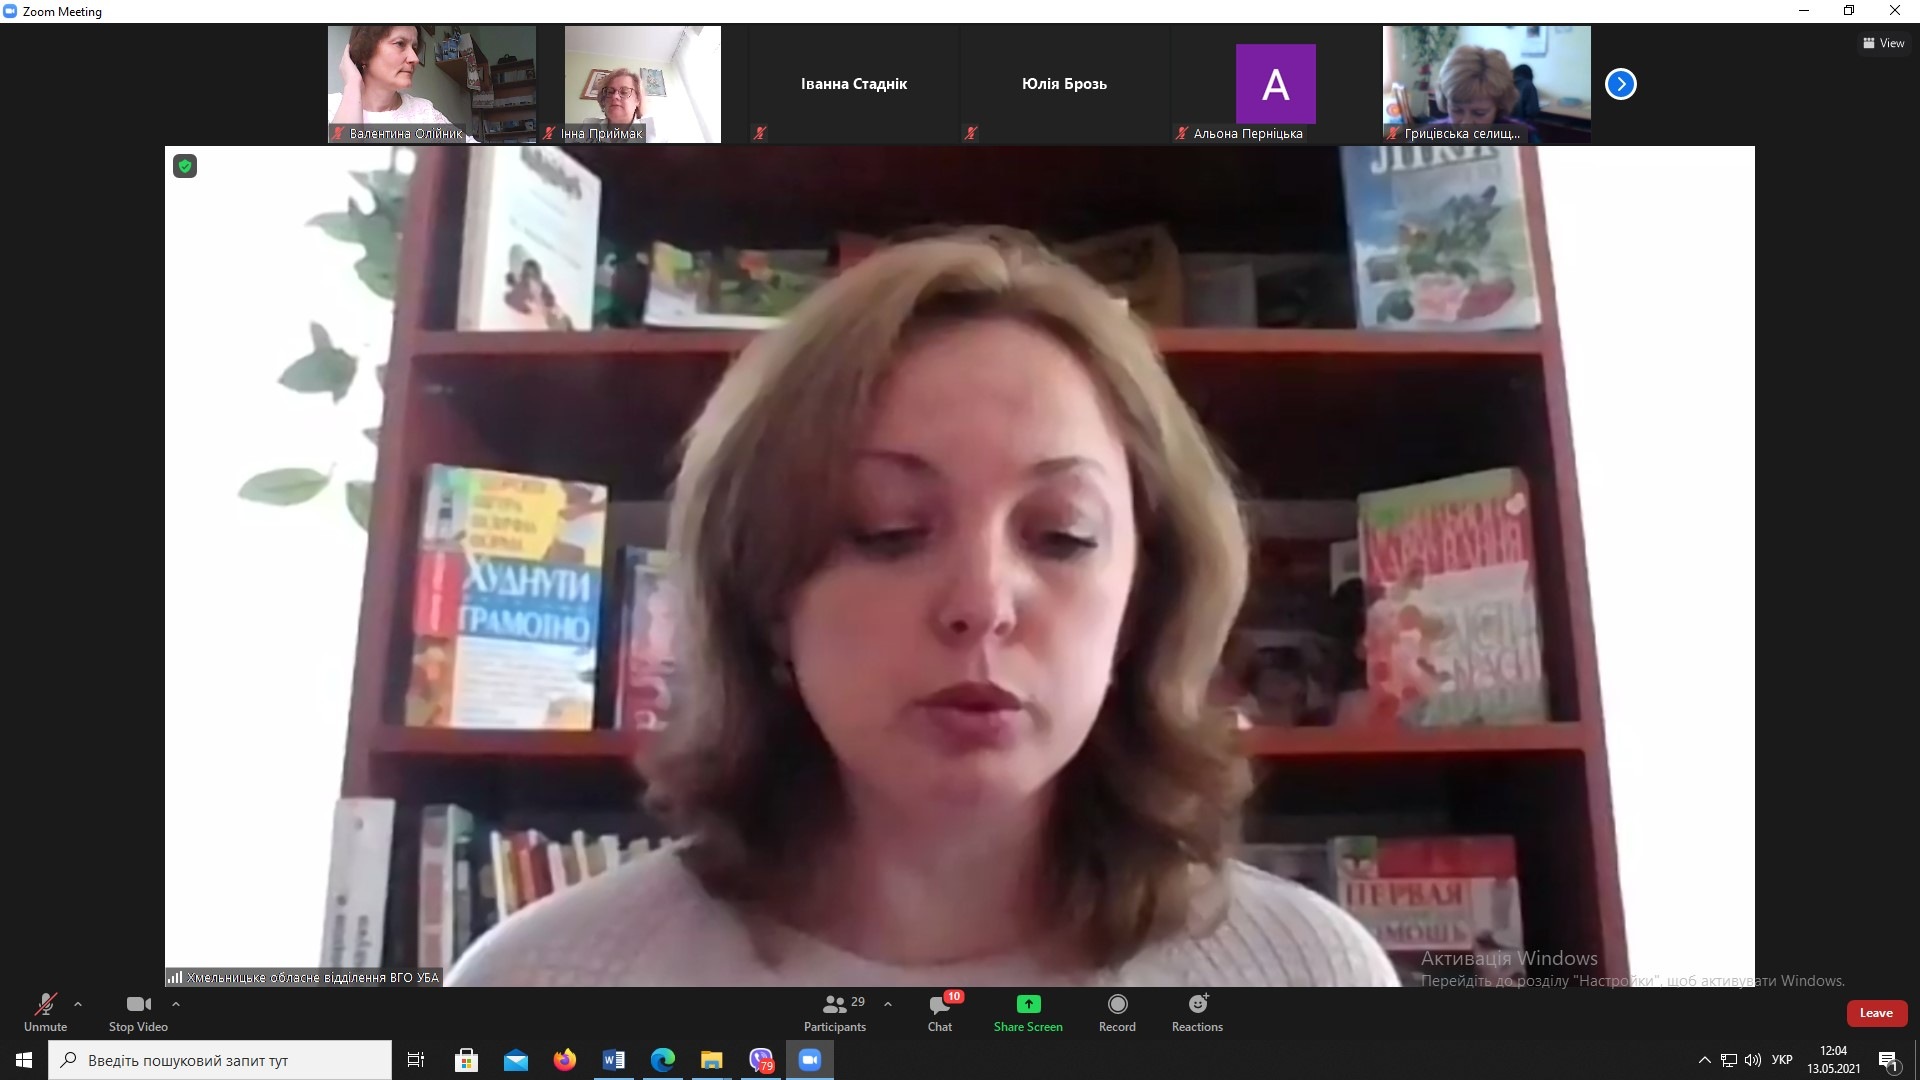Click the Windows search input field
The width and height of the screenshot is (1920, 1080).
point(220,1060)
